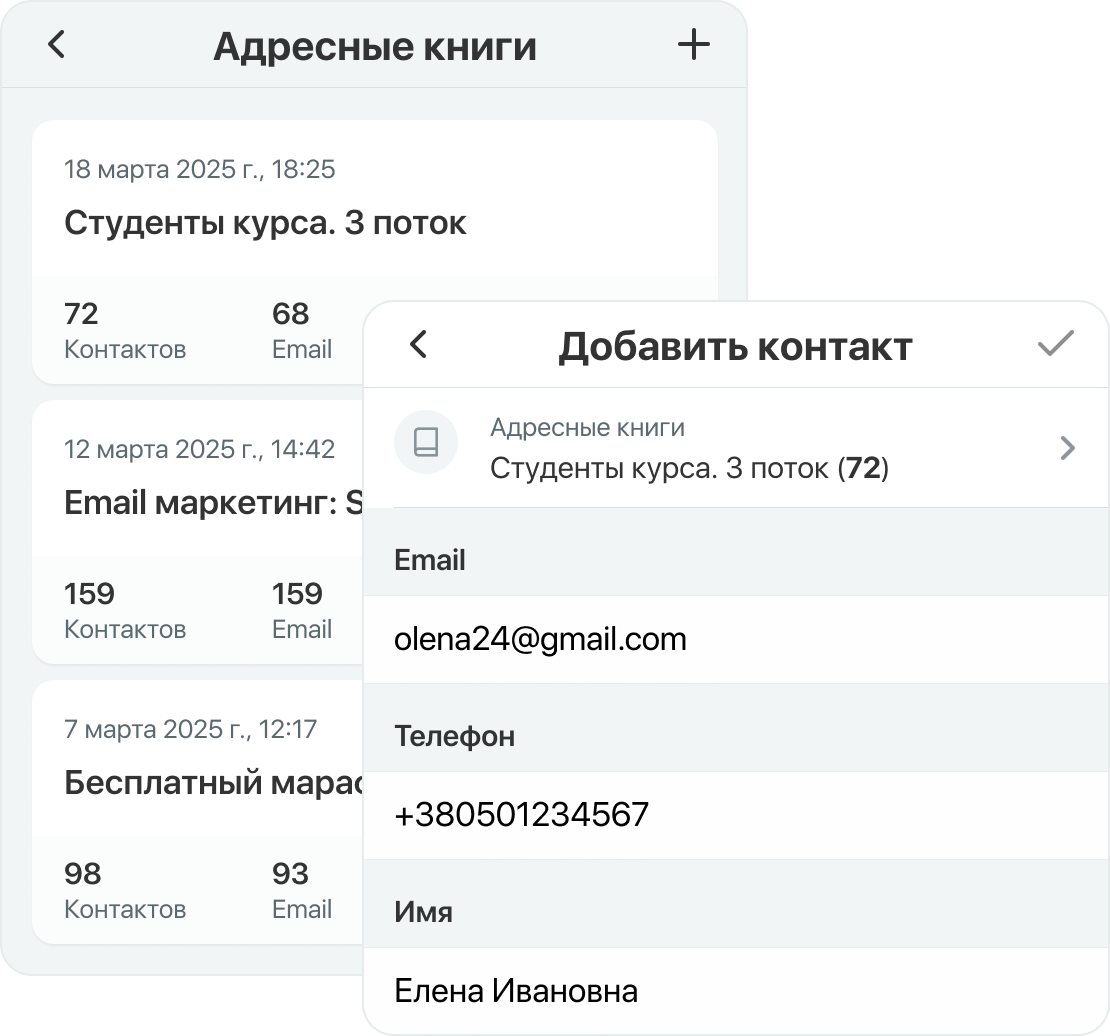Image resolution: width=1110 pixels, height=1036 pixels.
Task: Open the Добавить контакт save confirmation checkmark
Action: 1055,345
